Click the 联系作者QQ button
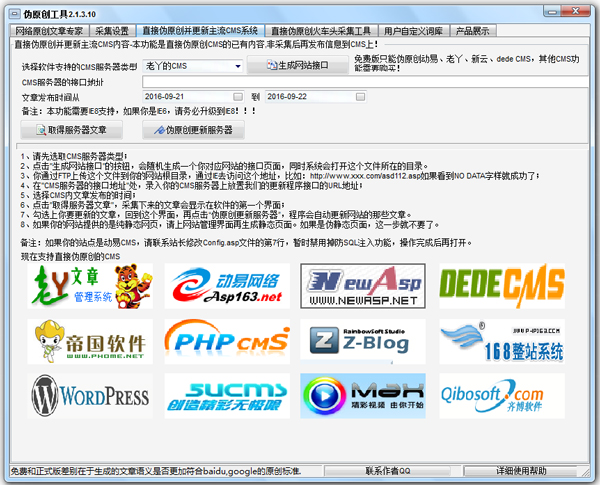This screenshot has width=600, height=485. pos(387,471)
